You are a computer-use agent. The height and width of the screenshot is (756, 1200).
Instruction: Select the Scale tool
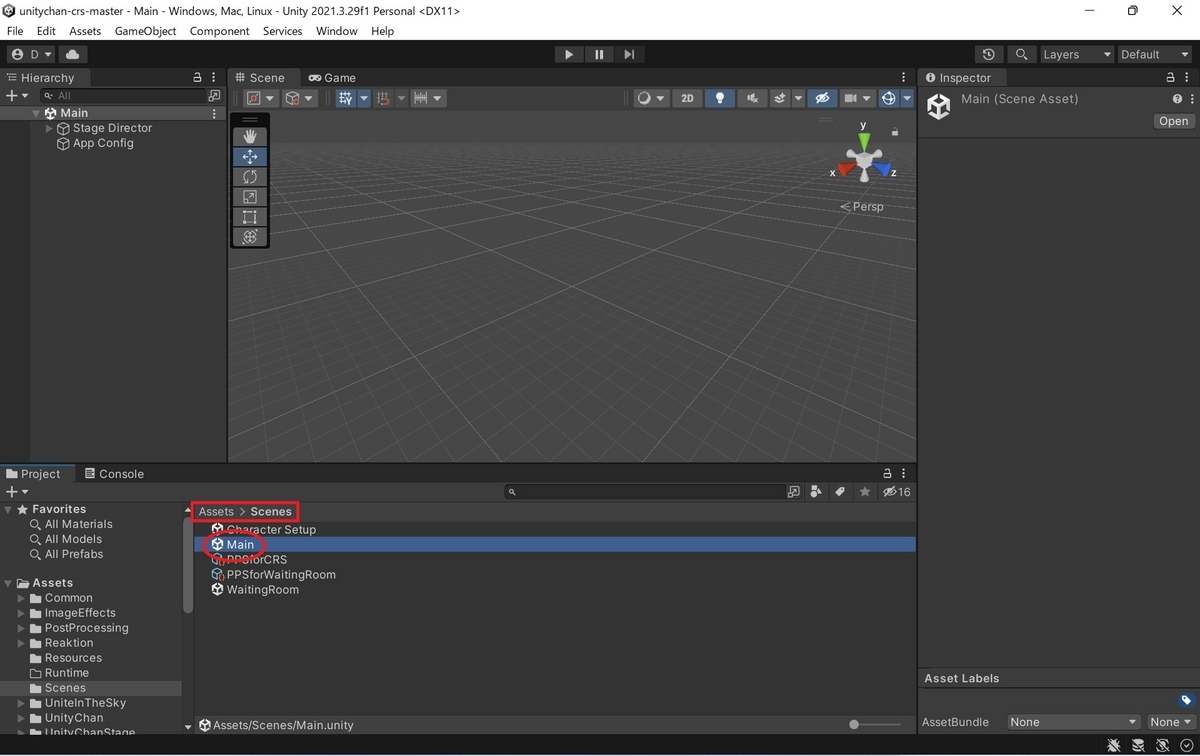[x=250, y=197]
